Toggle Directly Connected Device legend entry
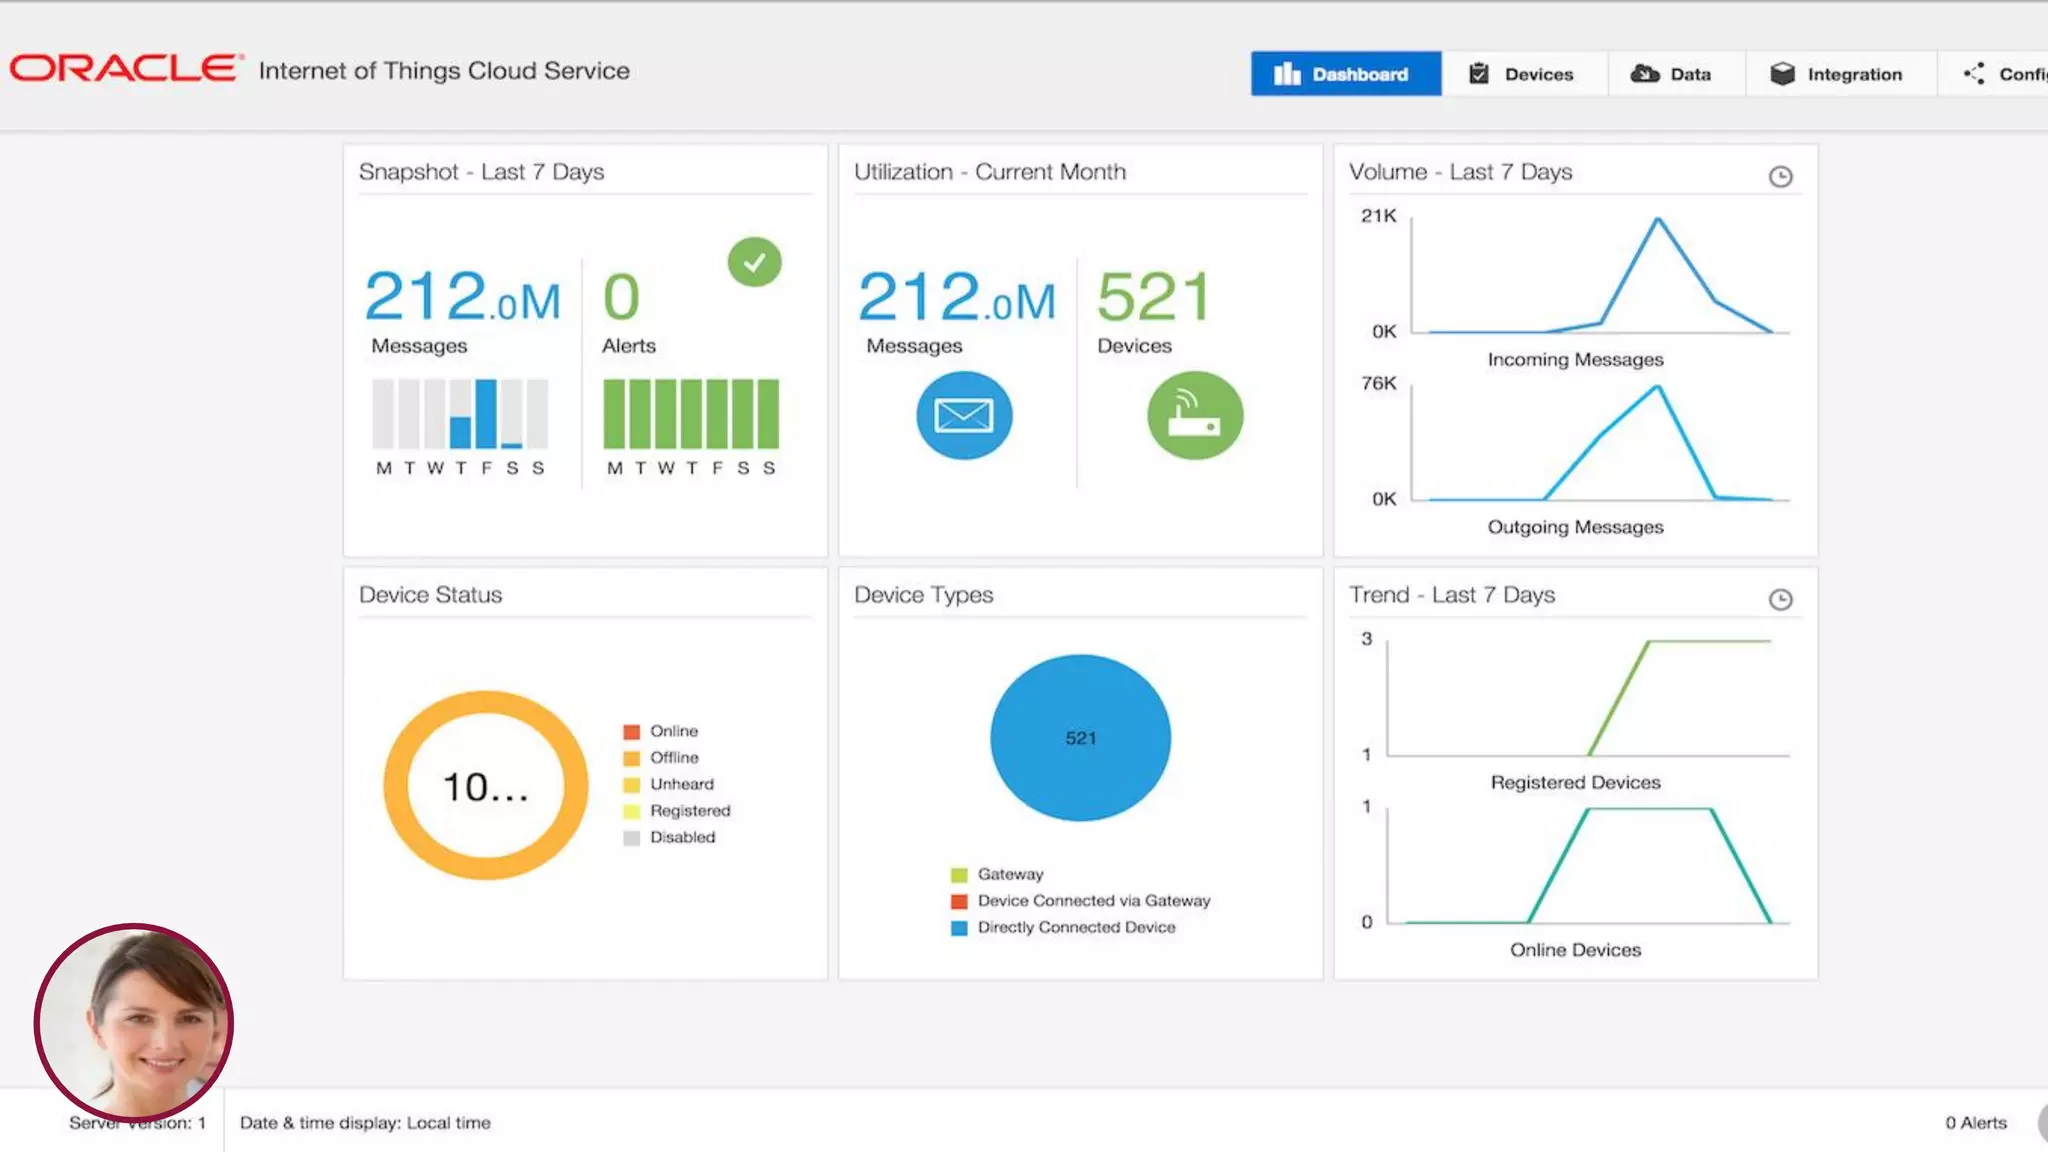 (x=1075, y=928)
